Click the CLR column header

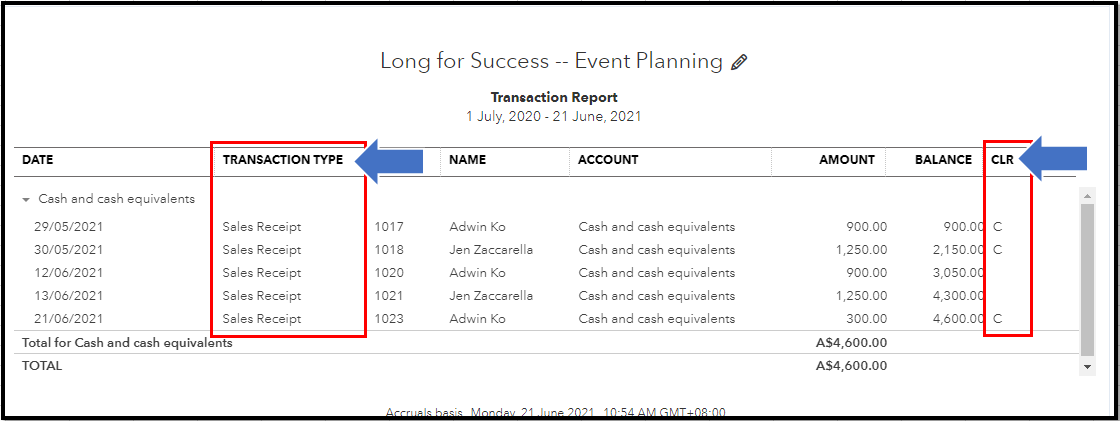click(x=1003, y=160)
